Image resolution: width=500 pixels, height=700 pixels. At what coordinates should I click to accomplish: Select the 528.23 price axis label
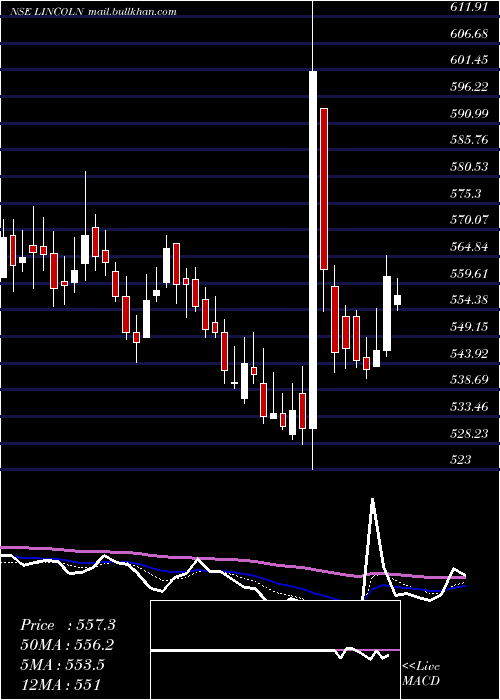[469, 433]
